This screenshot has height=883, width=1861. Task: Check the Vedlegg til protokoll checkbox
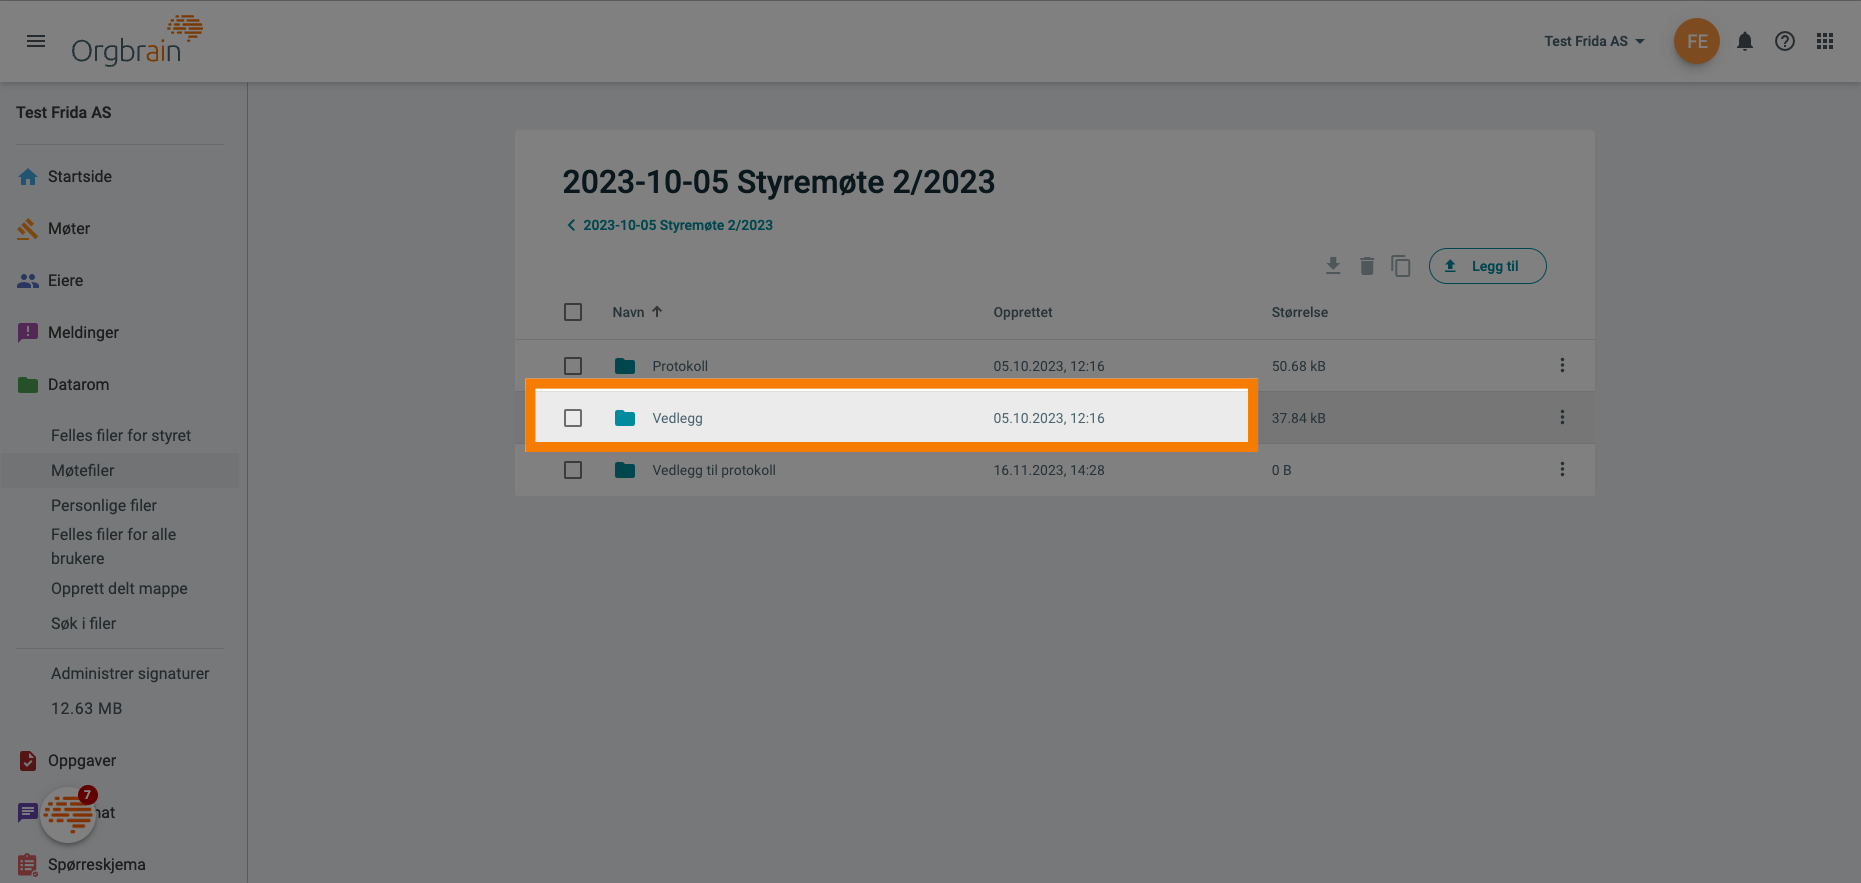pyautogui.click(x=573, y=470)
